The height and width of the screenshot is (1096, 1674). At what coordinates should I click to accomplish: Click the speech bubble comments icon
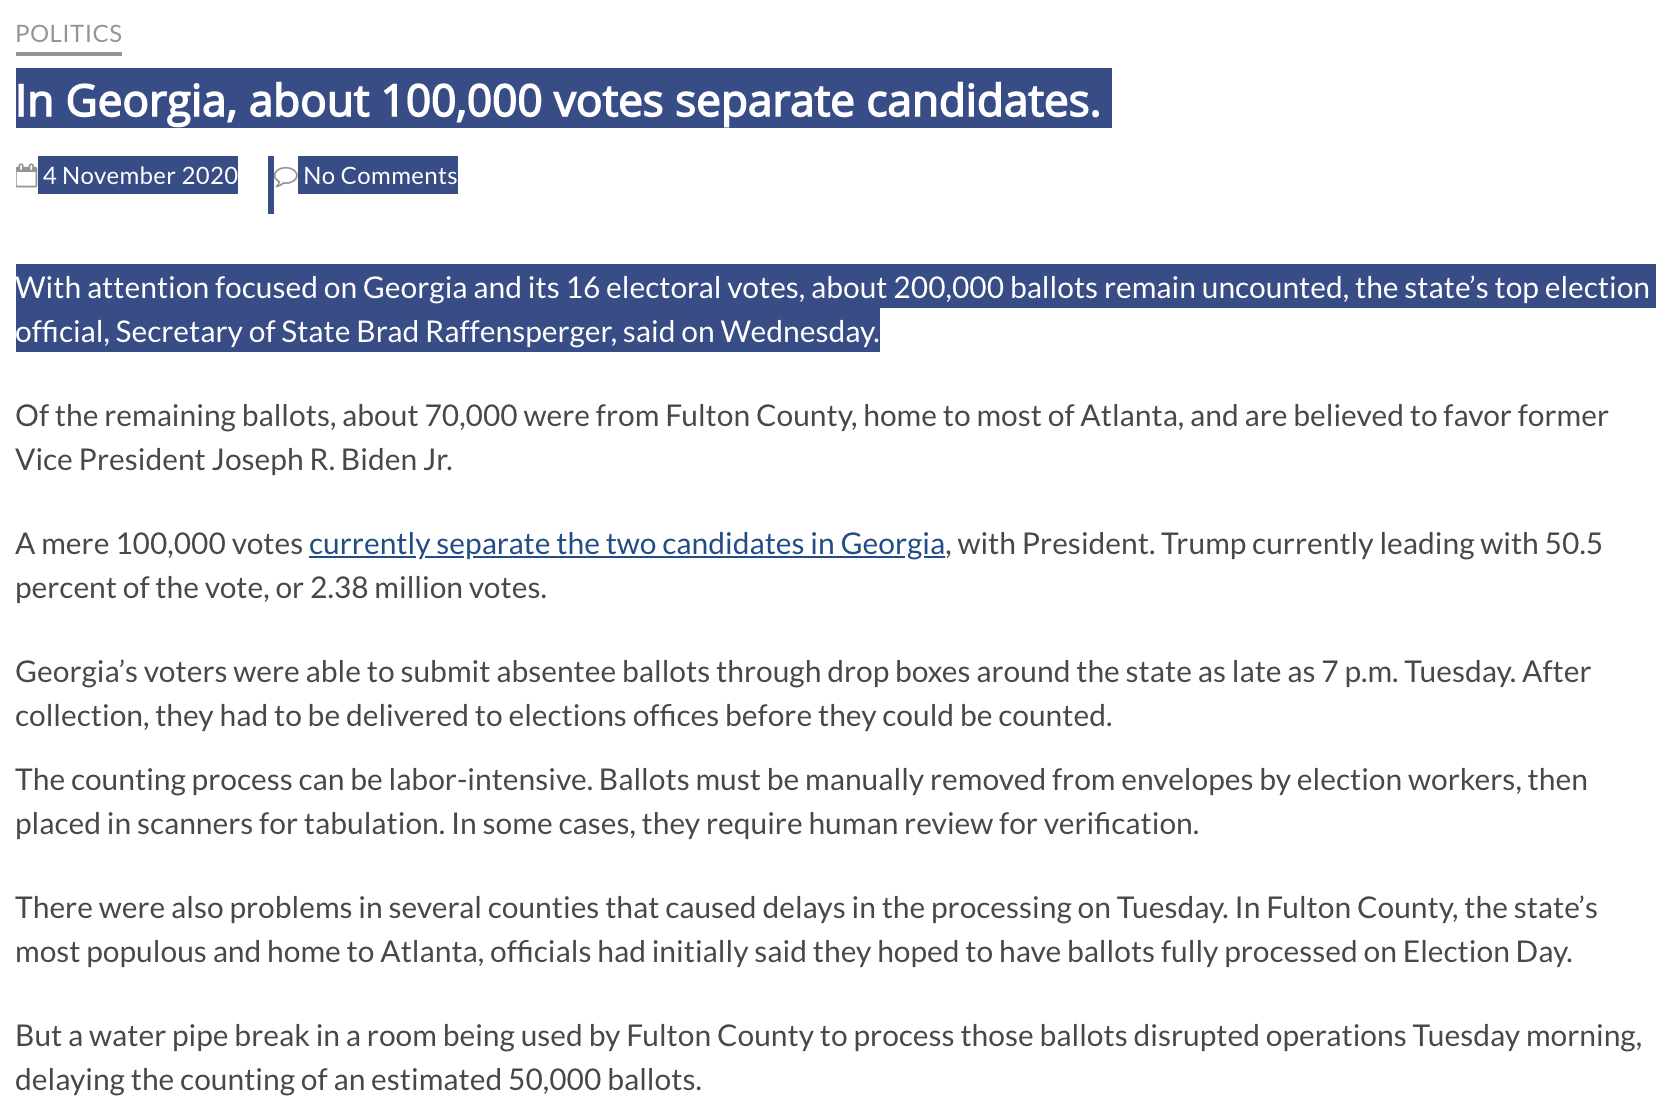coord(286,177)
